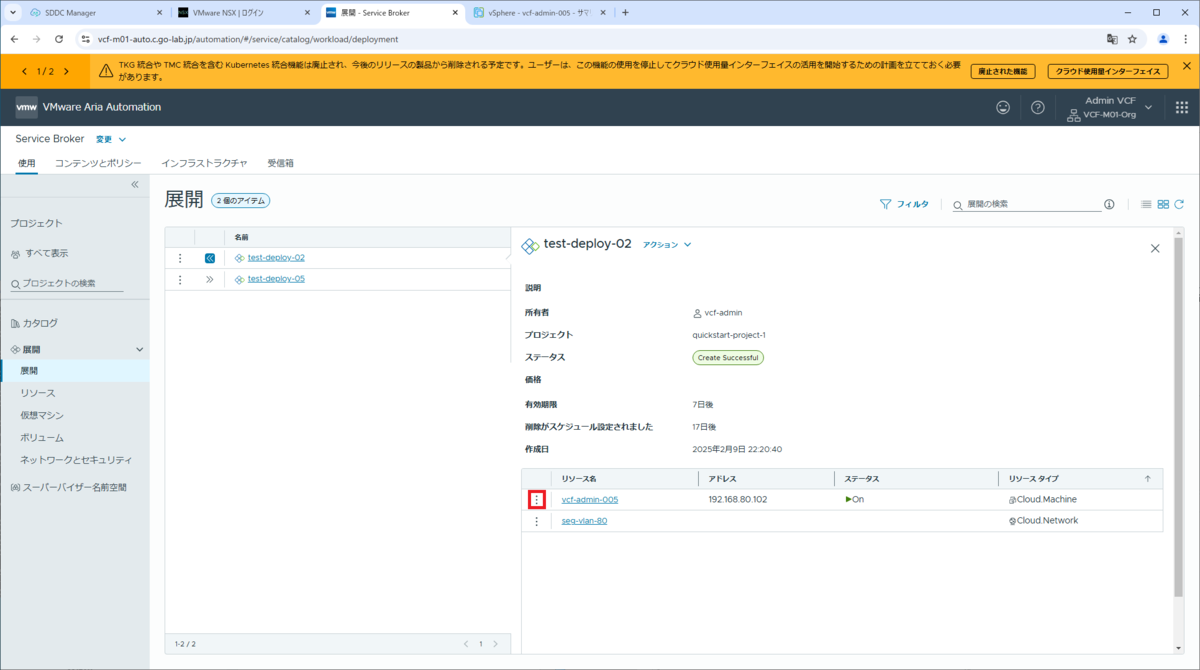
Task: Switch to list view icon
Action: point(1146,204)
